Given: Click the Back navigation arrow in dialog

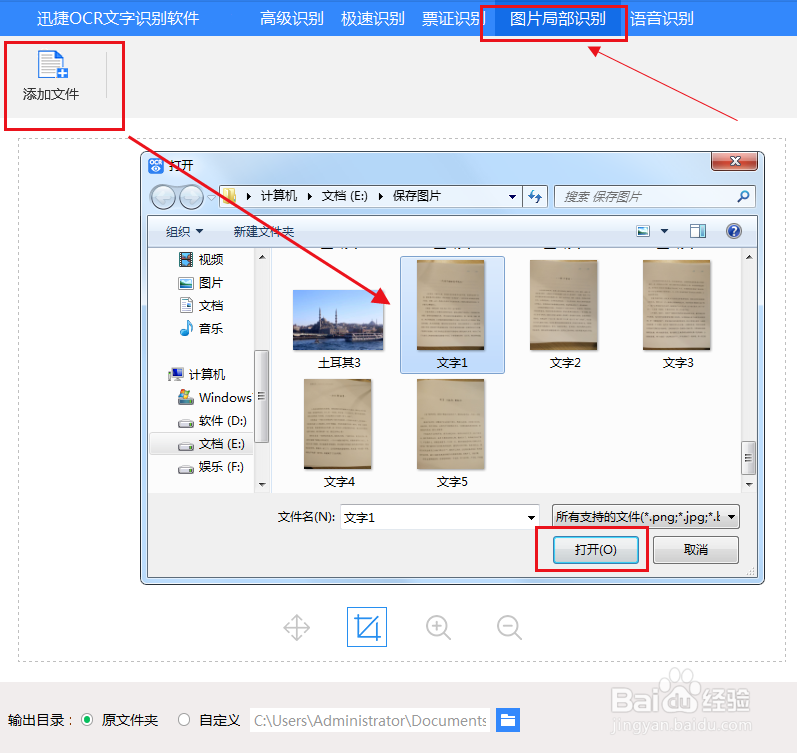Looking at the screenshot, I should pos(164,197).
